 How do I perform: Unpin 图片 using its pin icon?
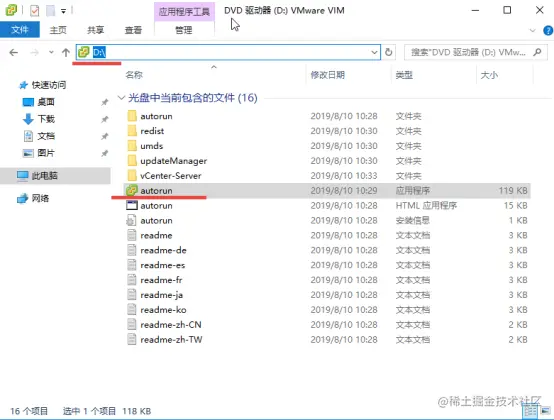(x=105, y=153)
